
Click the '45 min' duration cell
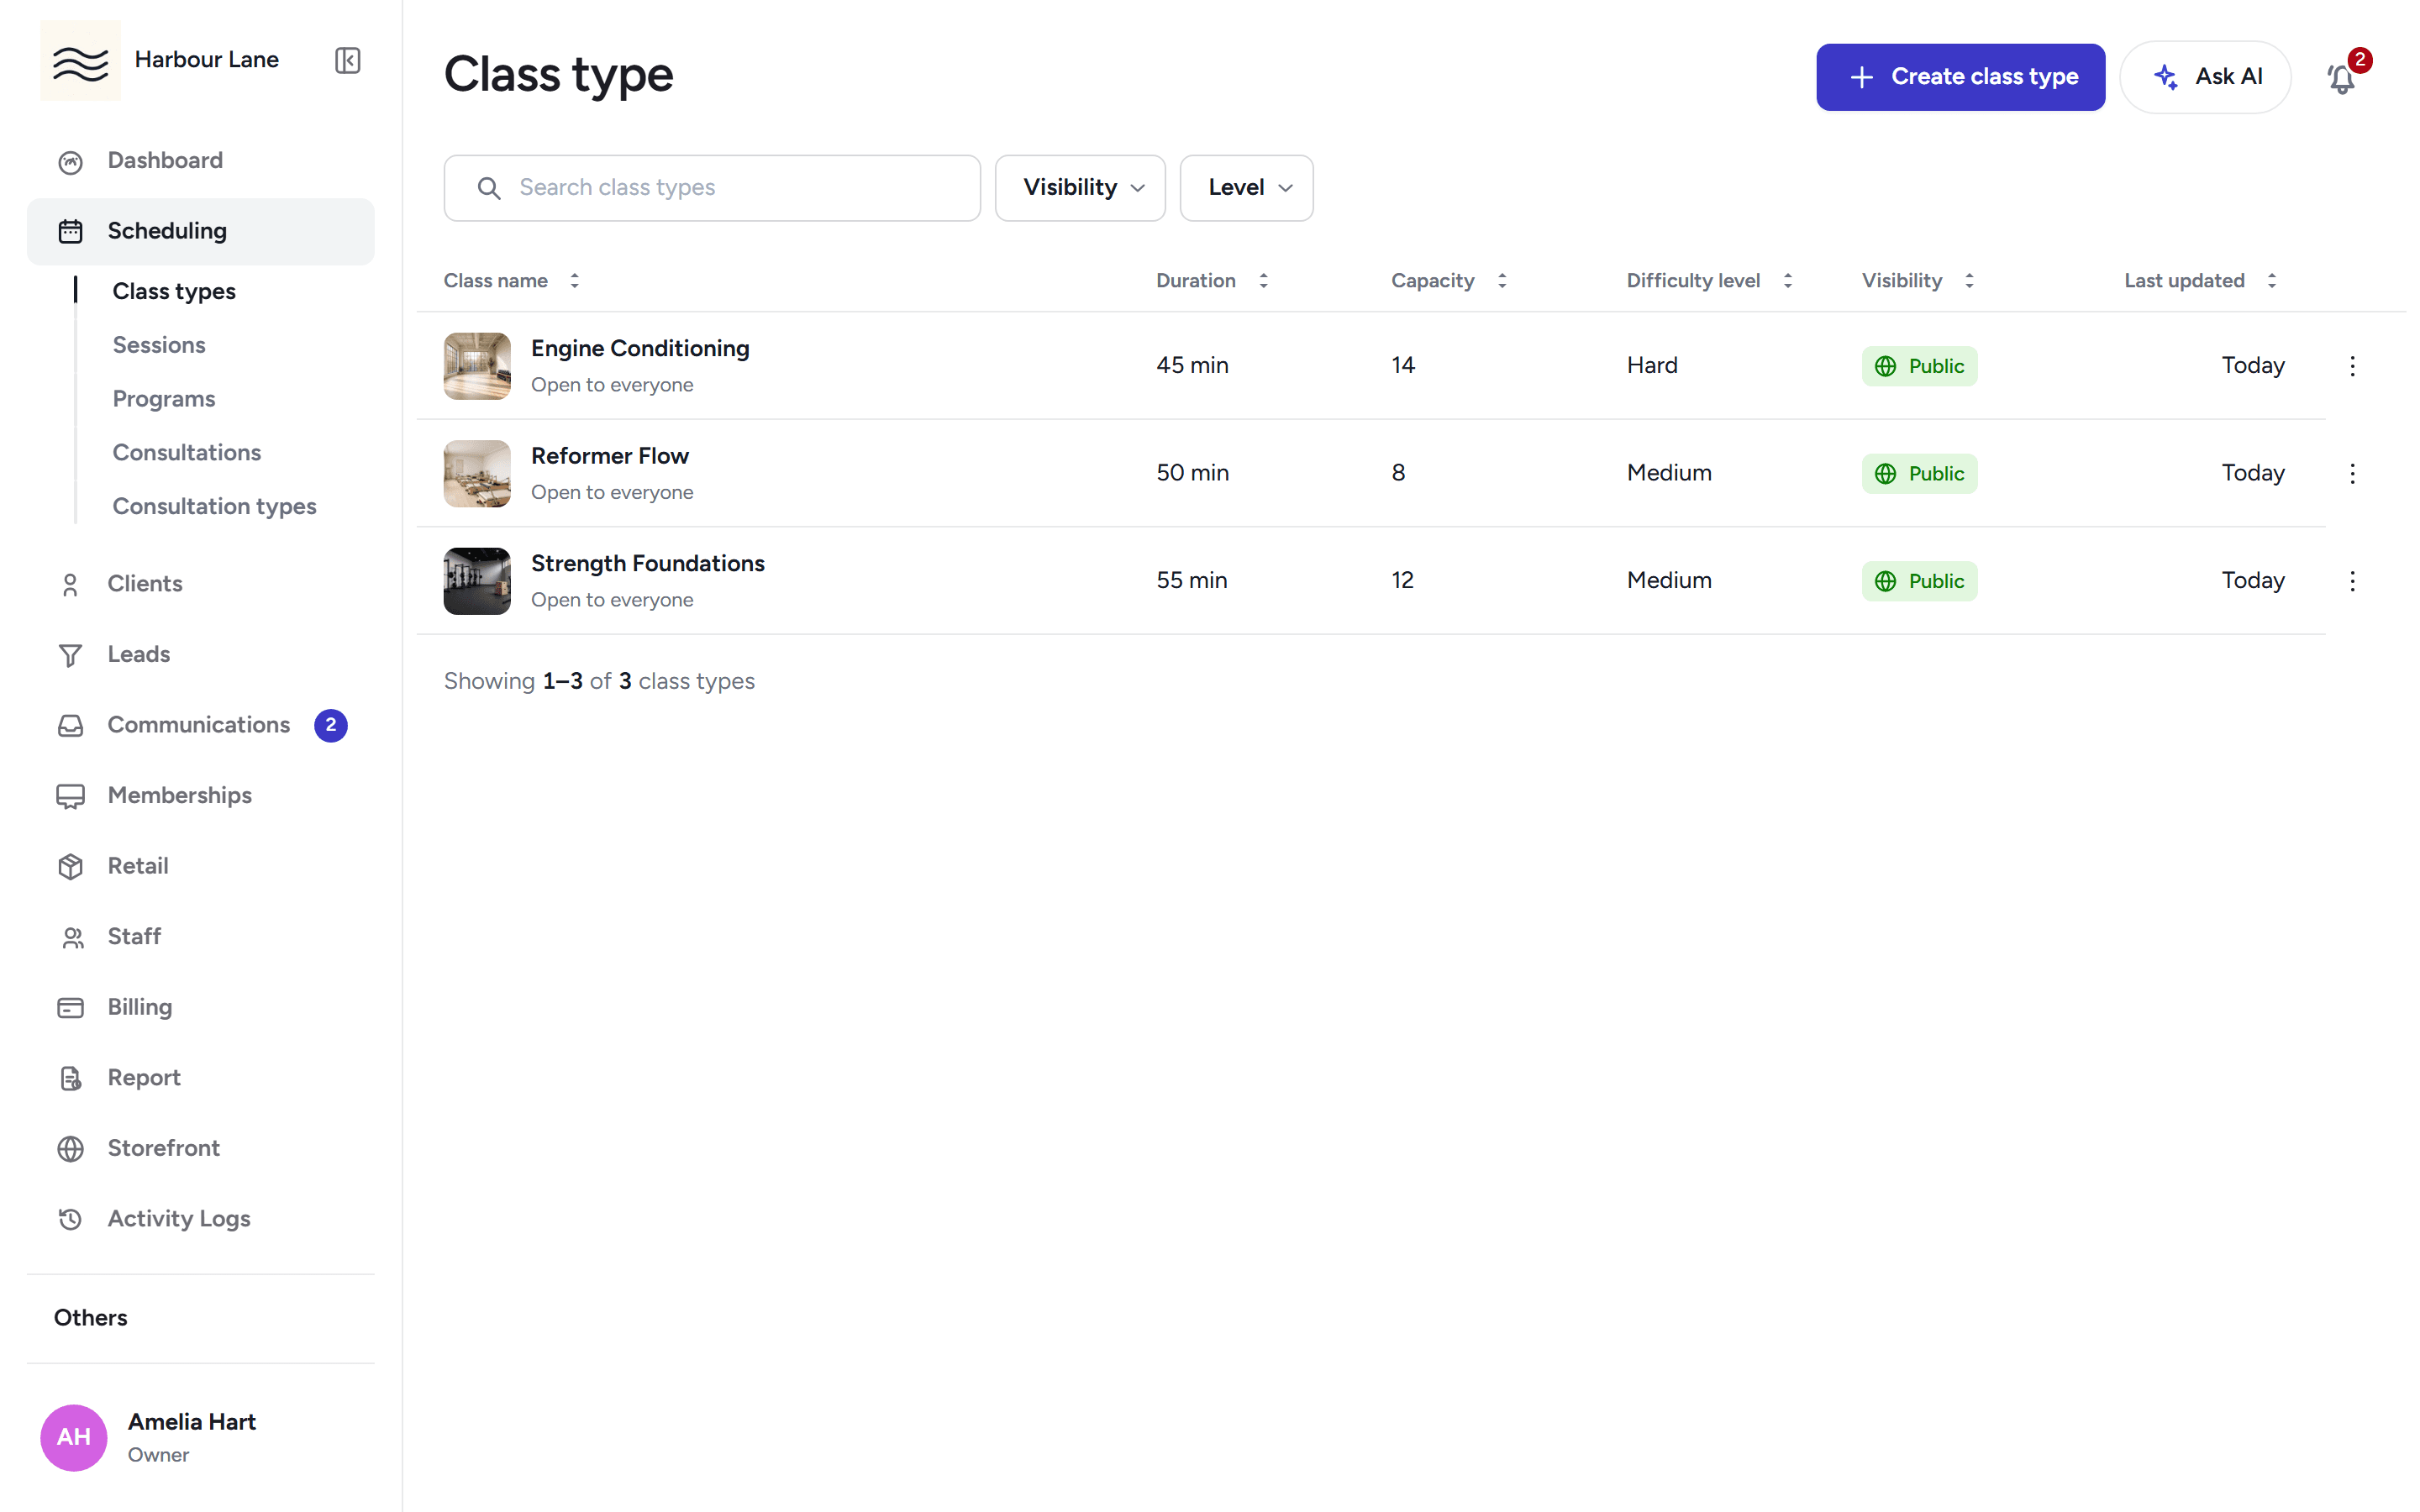(1192, 366)
